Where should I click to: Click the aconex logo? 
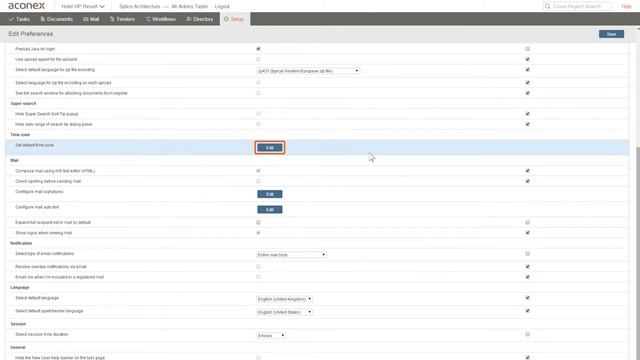pyautogui.click(x=26, y=6)
